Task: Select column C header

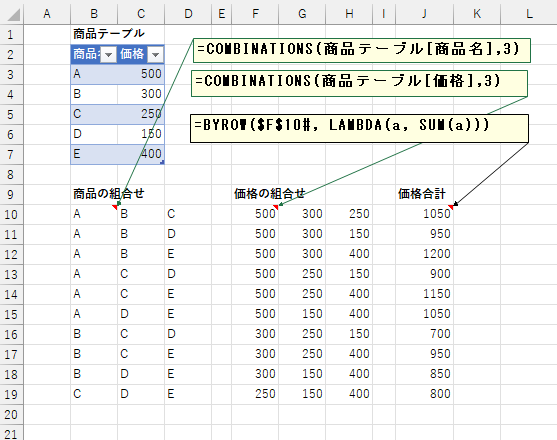Action: [x=141, y=13]
